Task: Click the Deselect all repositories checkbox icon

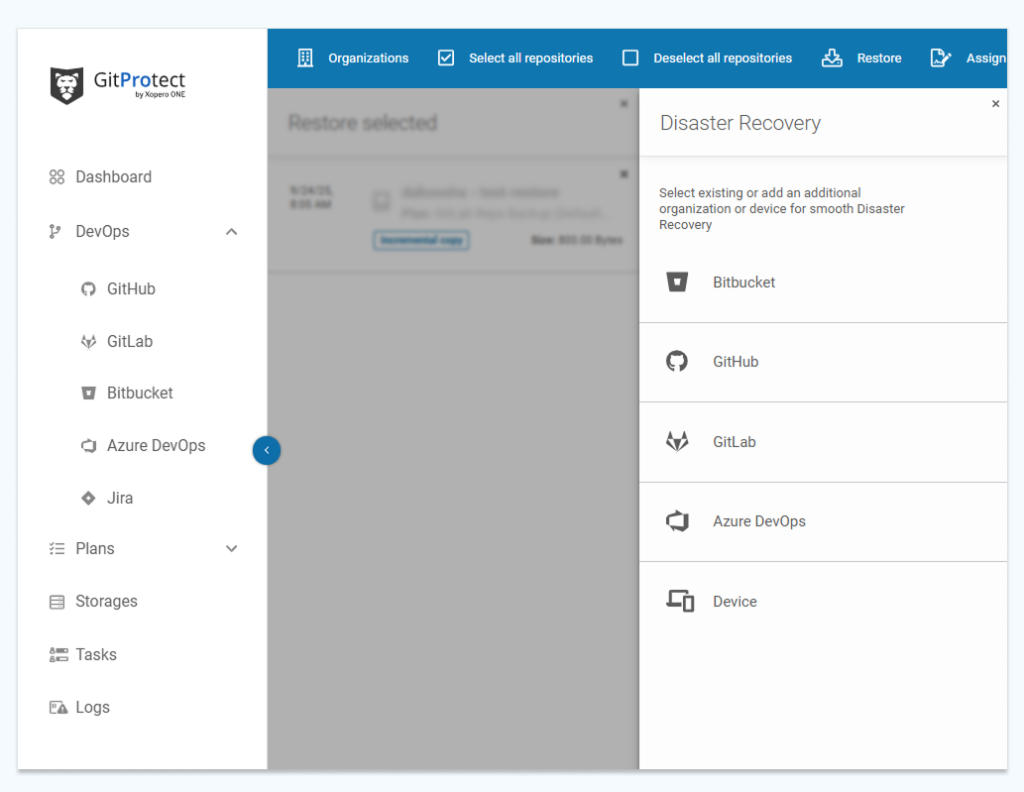Action: [630, 58]
